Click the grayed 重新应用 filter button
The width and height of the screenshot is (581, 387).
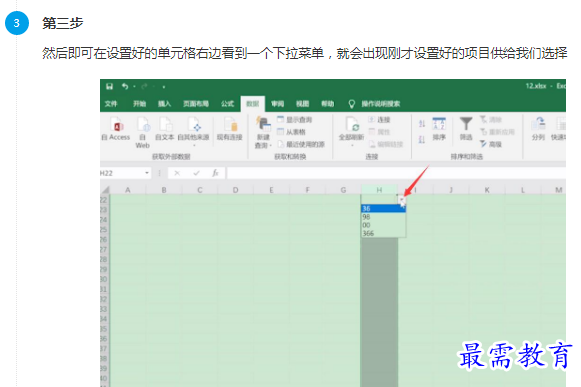click(x=497, y=132)
